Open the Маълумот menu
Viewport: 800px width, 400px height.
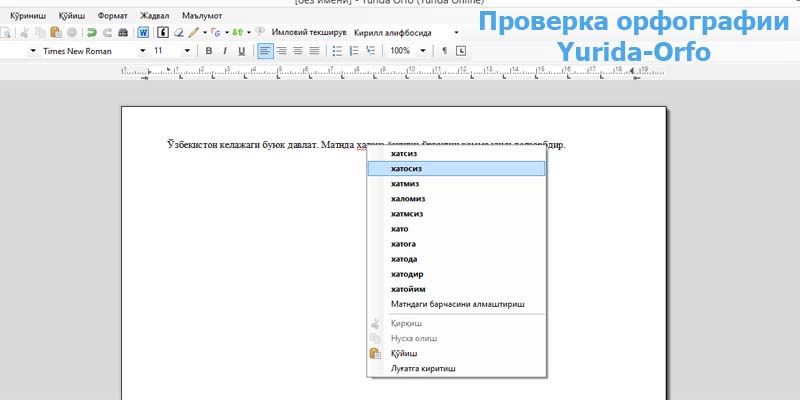click(202, 16)
